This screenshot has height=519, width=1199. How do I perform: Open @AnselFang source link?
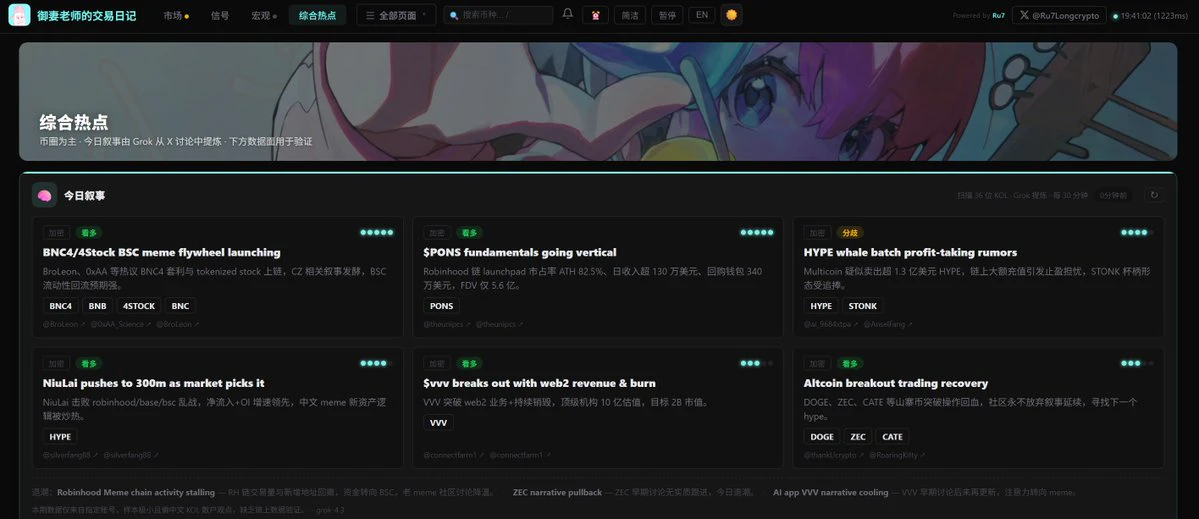pos(888,324)
